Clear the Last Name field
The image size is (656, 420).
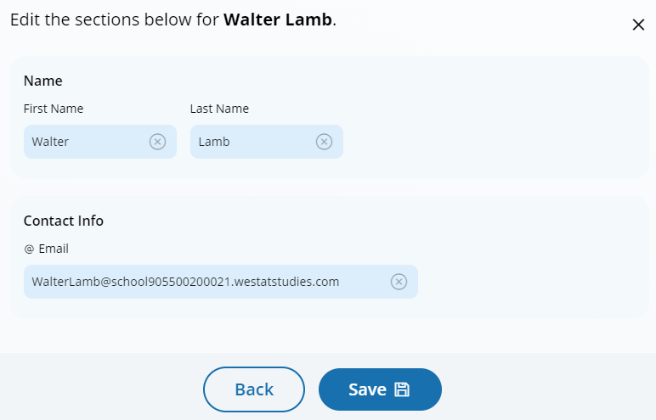pyautogui.click(x=324, y=142)
